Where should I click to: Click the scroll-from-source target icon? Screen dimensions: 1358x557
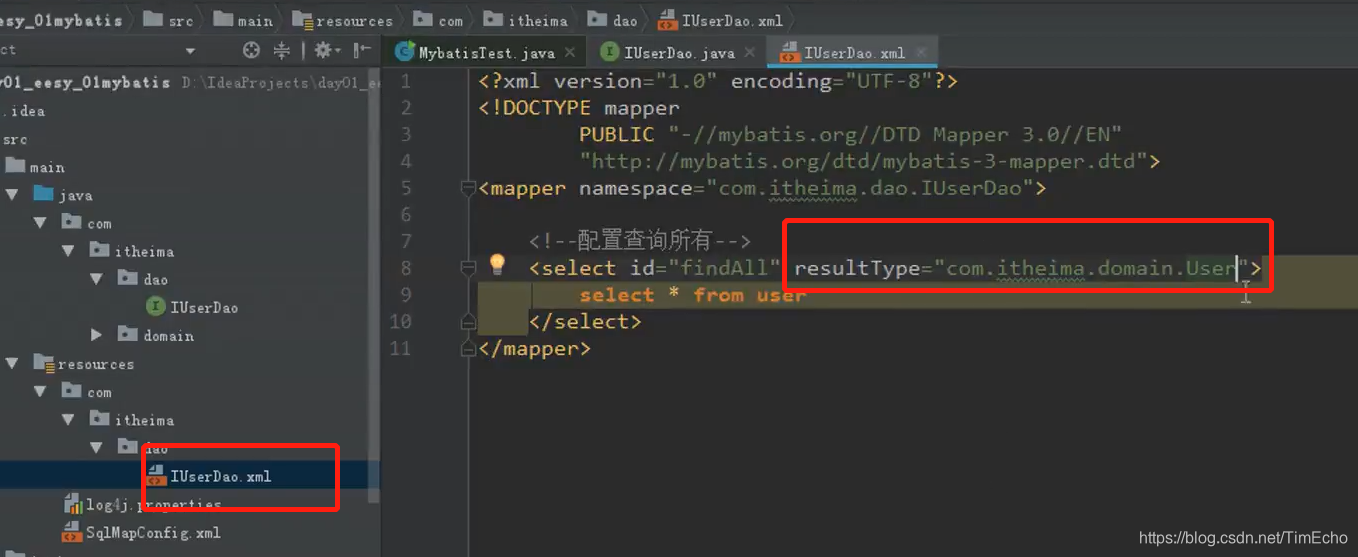point(252,50)
